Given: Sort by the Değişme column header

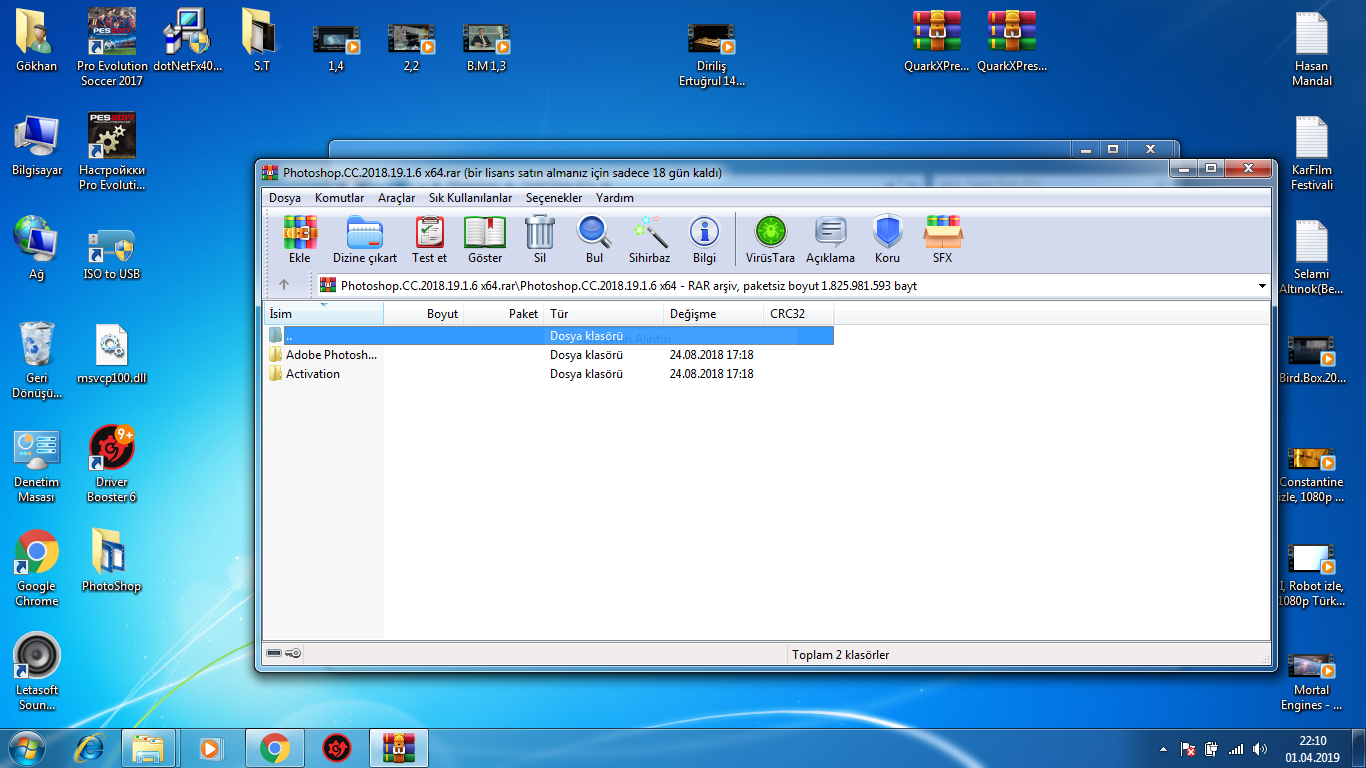Looking at the screenshot, I should pyautogui.click(x=714, y=313).
